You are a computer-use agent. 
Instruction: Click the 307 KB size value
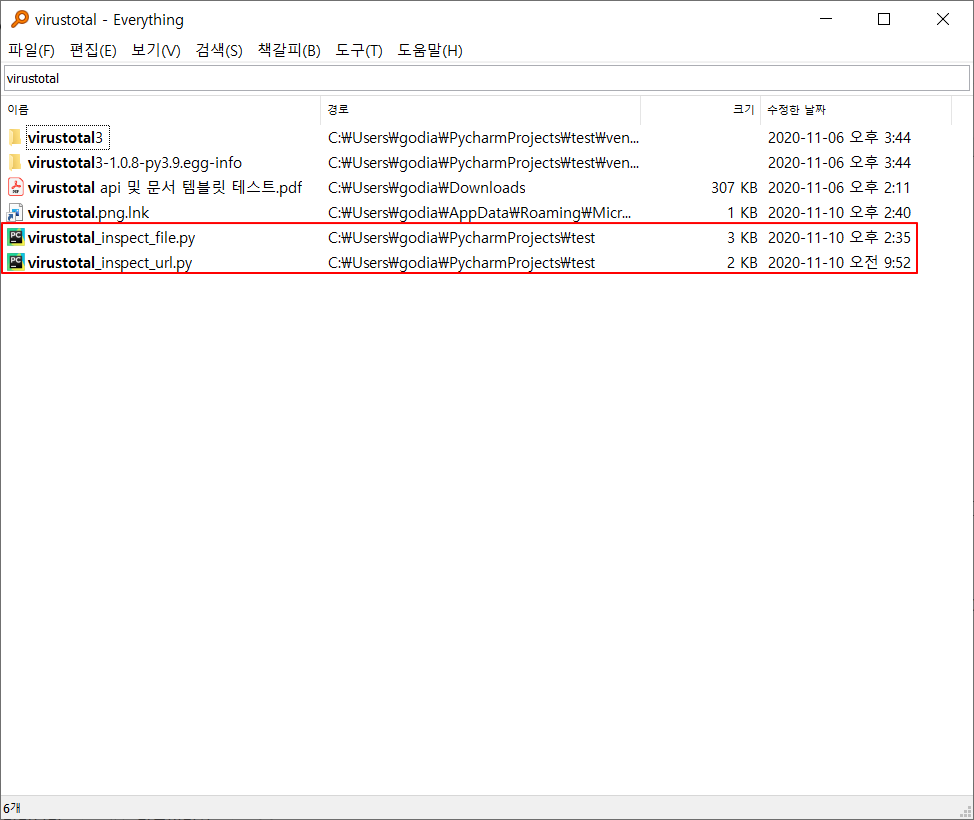734,188
